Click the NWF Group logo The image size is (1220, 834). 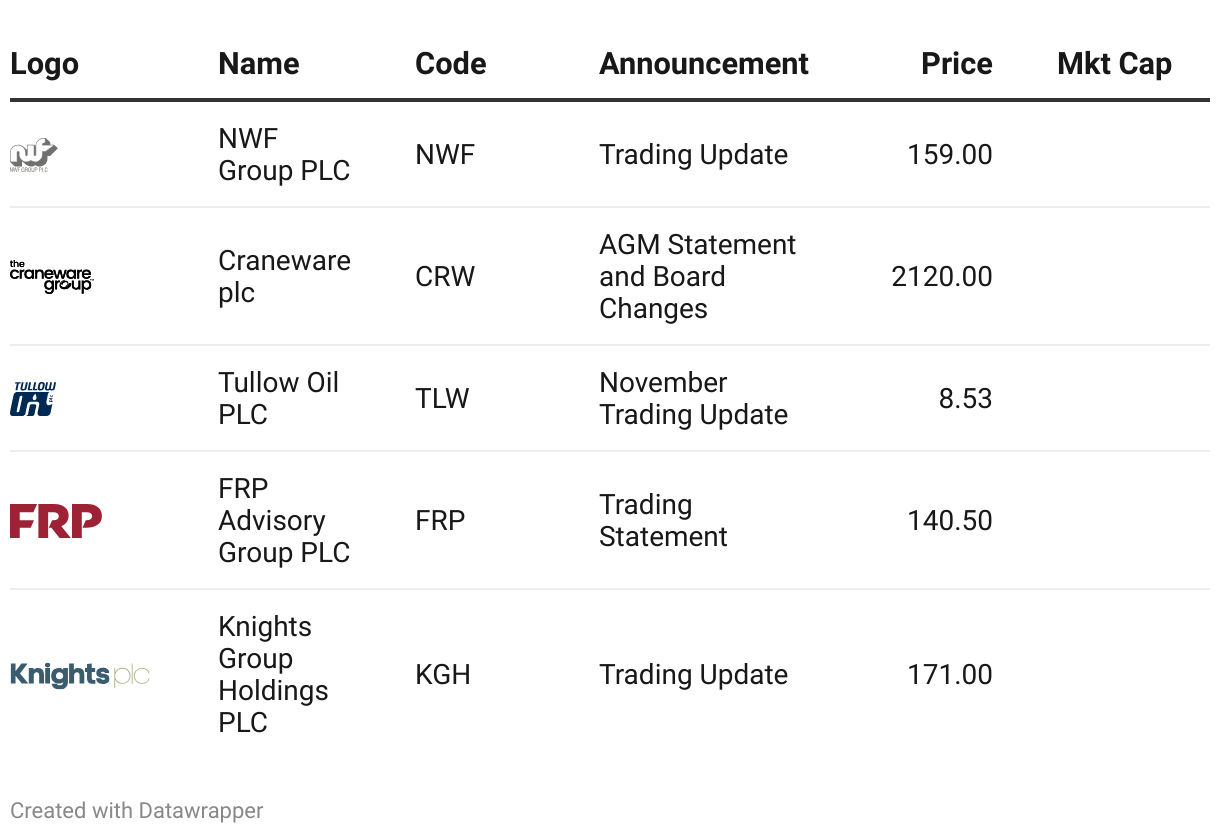33,155
